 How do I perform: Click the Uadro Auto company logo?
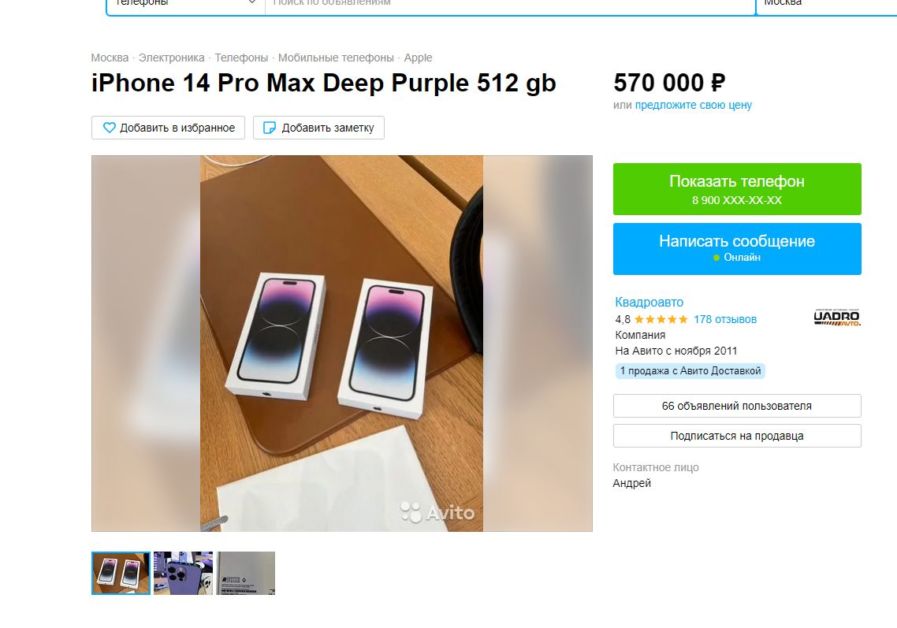(x=837, y=318)
